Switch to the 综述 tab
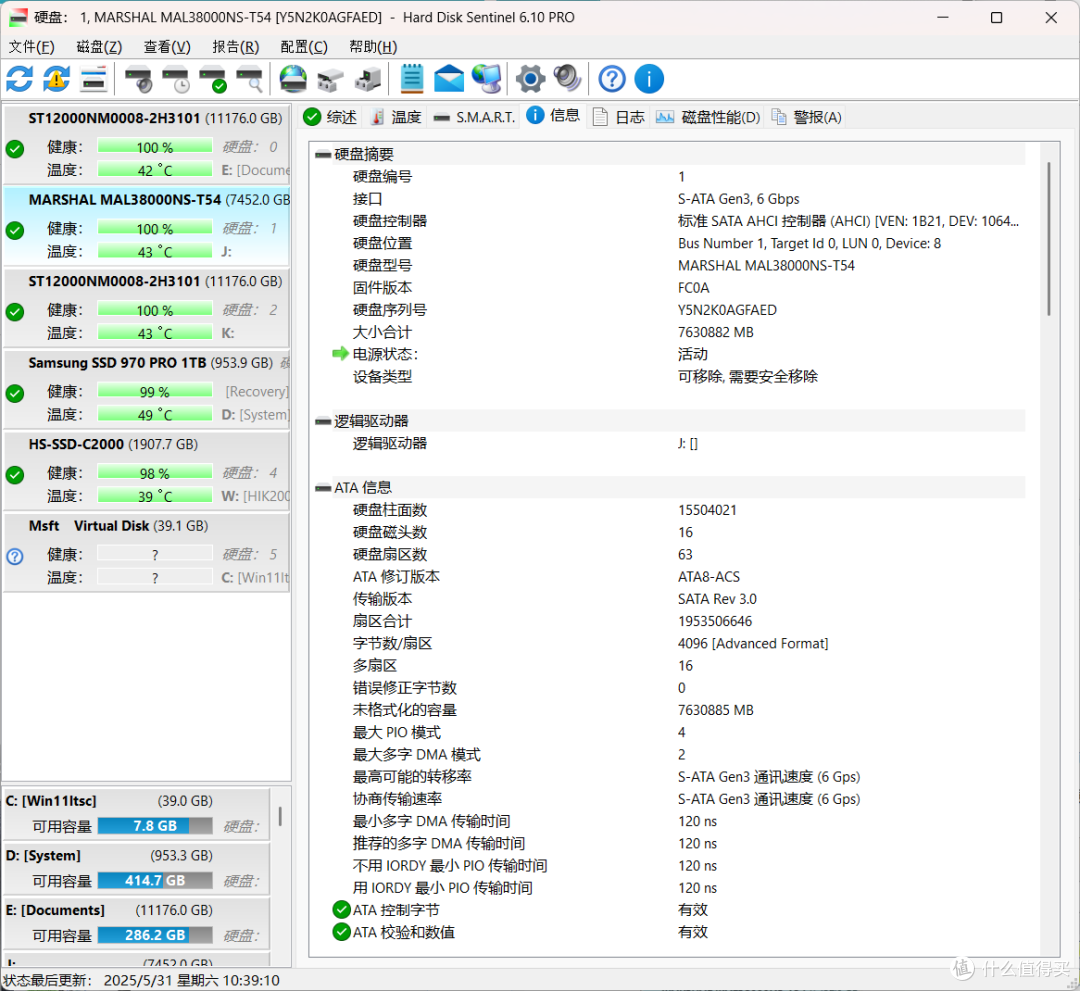This screenshot has width=1080, height=991. click(x=331, y=117)
